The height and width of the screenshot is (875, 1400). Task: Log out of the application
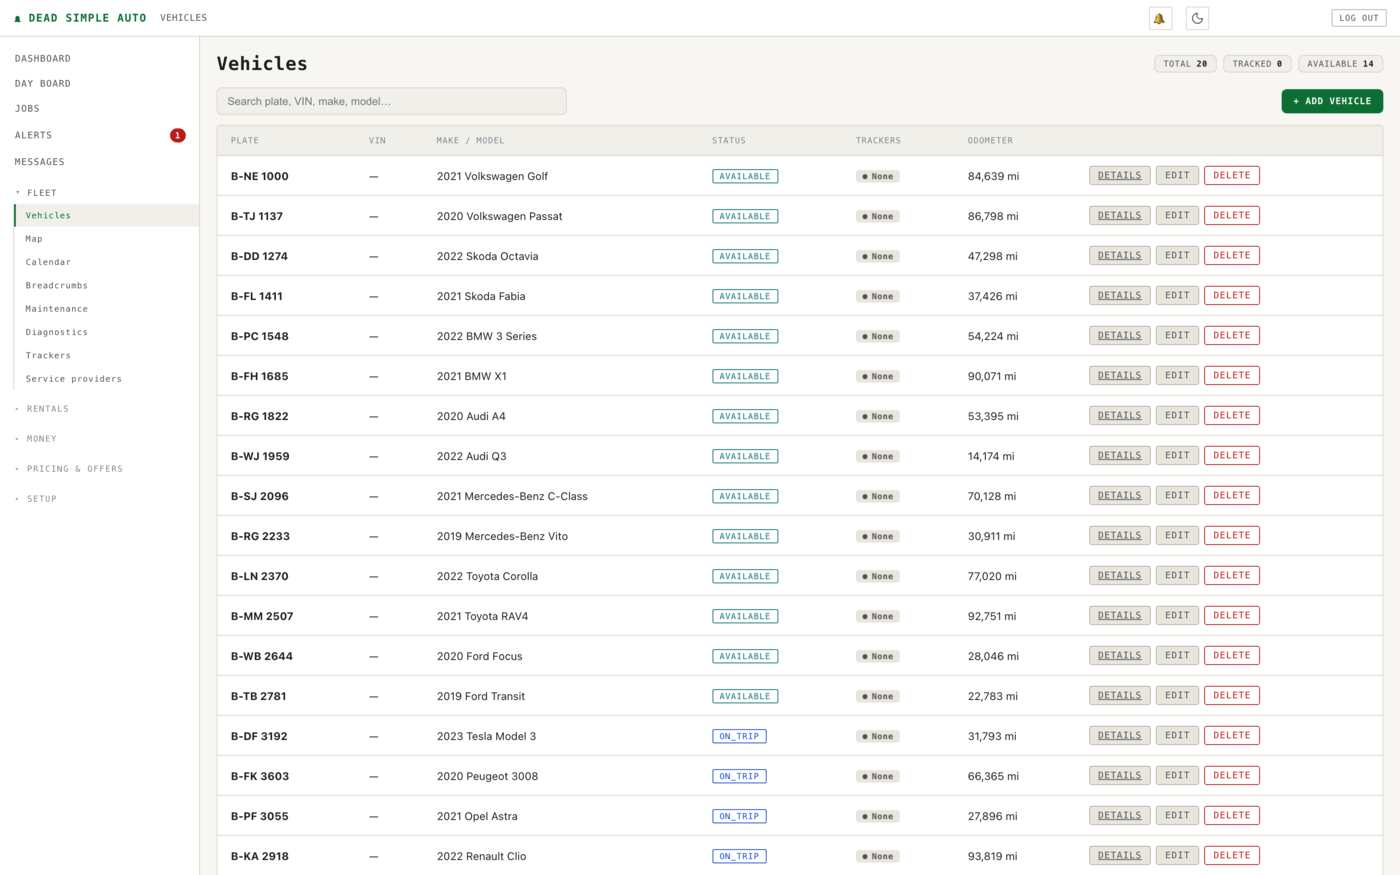pyautogui.click(x=1358, y=18)
